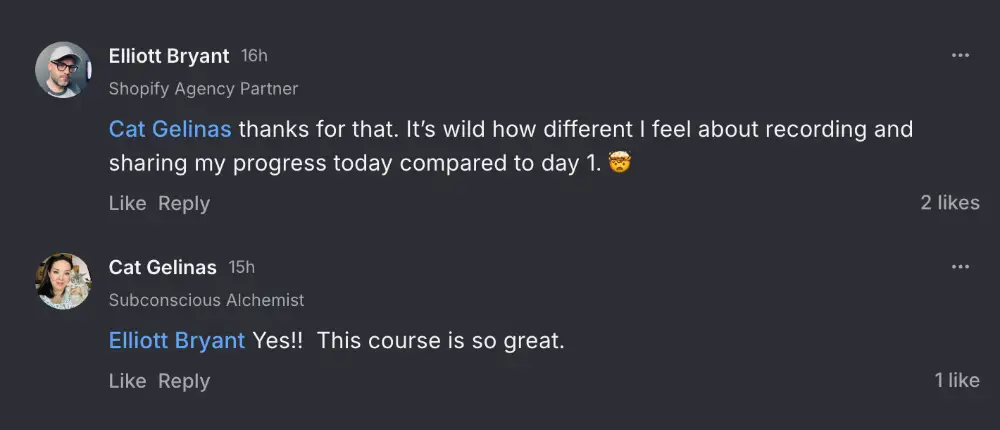Screen dimensions: 1000x430
Task: Click the Subconscious Alchemist headline
Action: (206, 300)
